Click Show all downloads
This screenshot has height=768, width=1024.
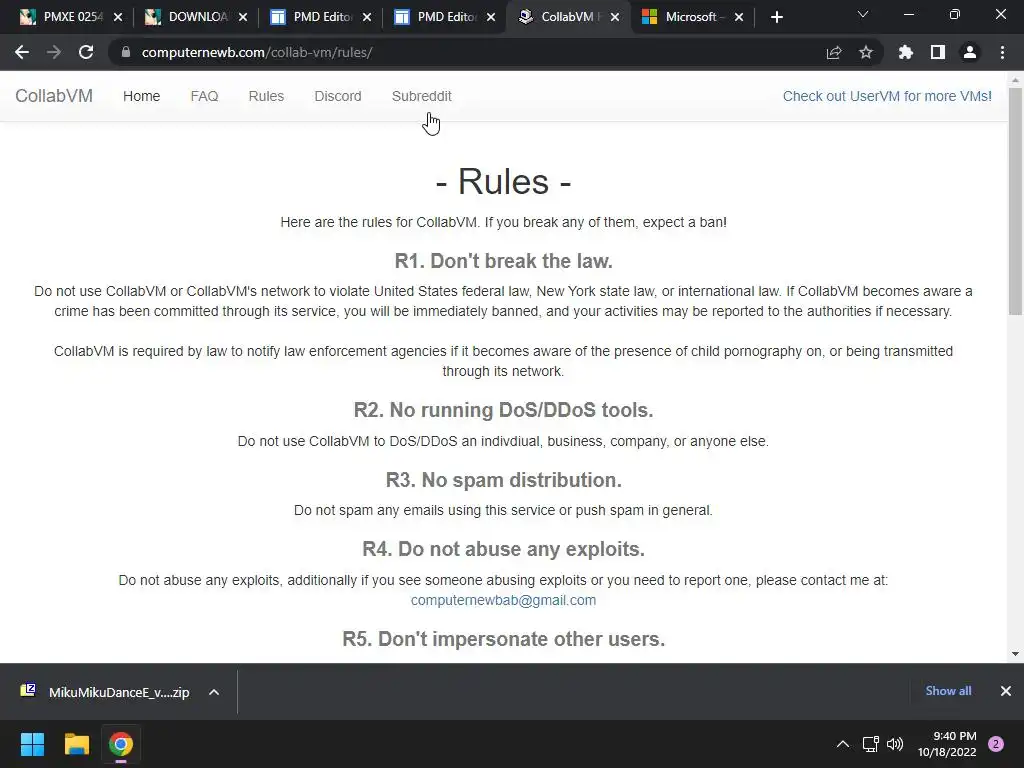click(948, 691)
